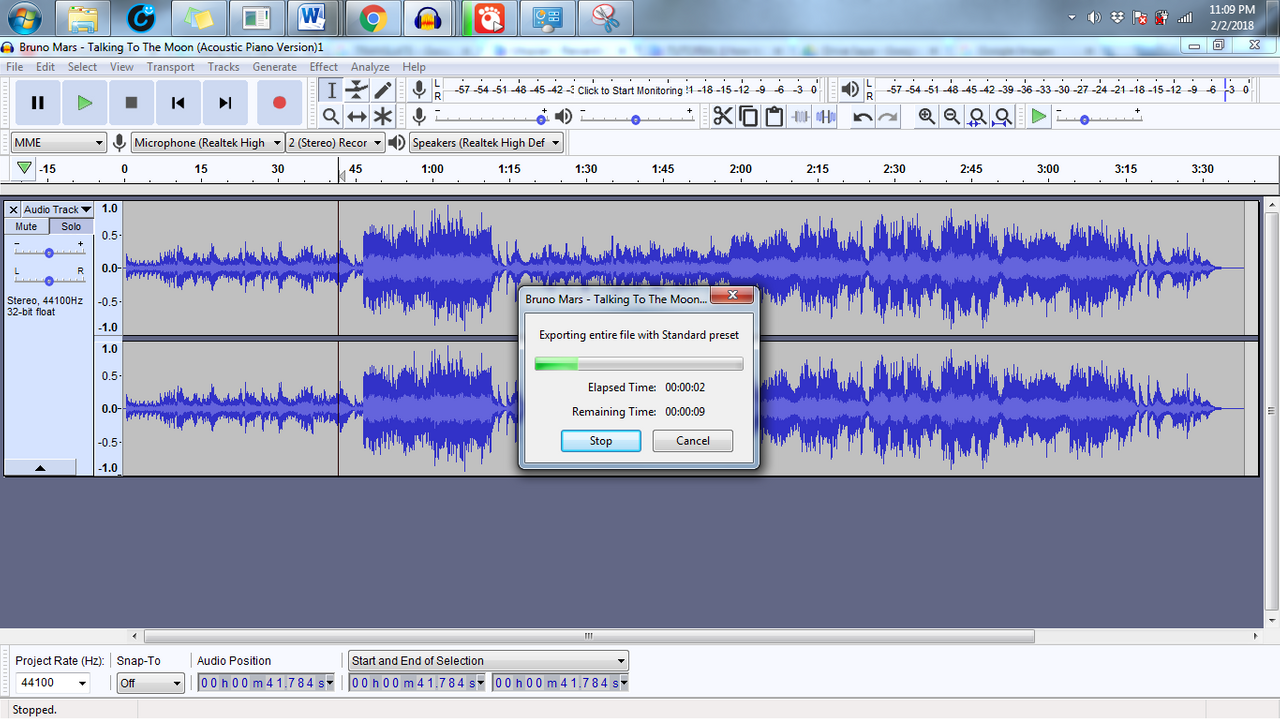The image size is (1280, 720).
Task: Open the Start and End of Selection dropdown
Action: pyautogui.click(x=488, y=660)
